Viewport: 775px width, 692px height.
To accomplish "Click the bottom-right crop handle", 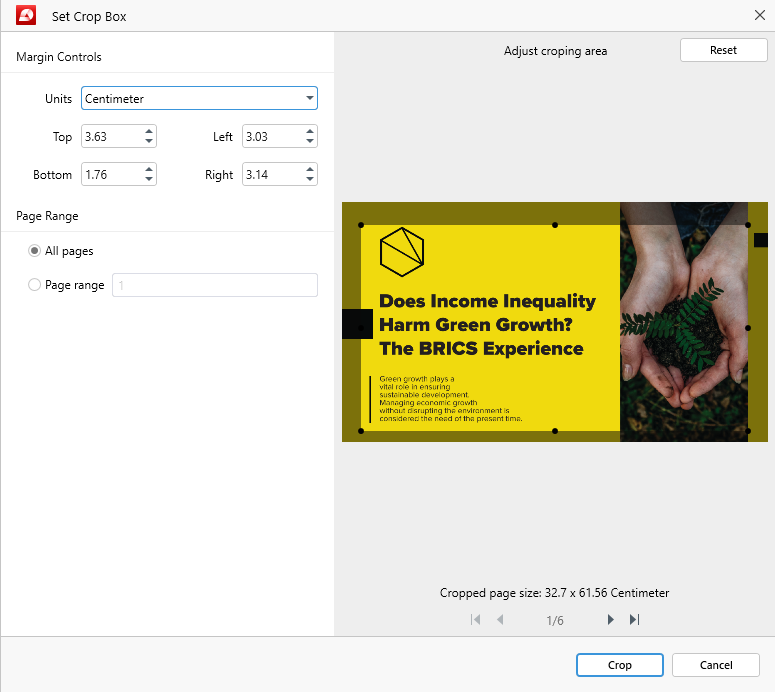I will coord(748,431).
